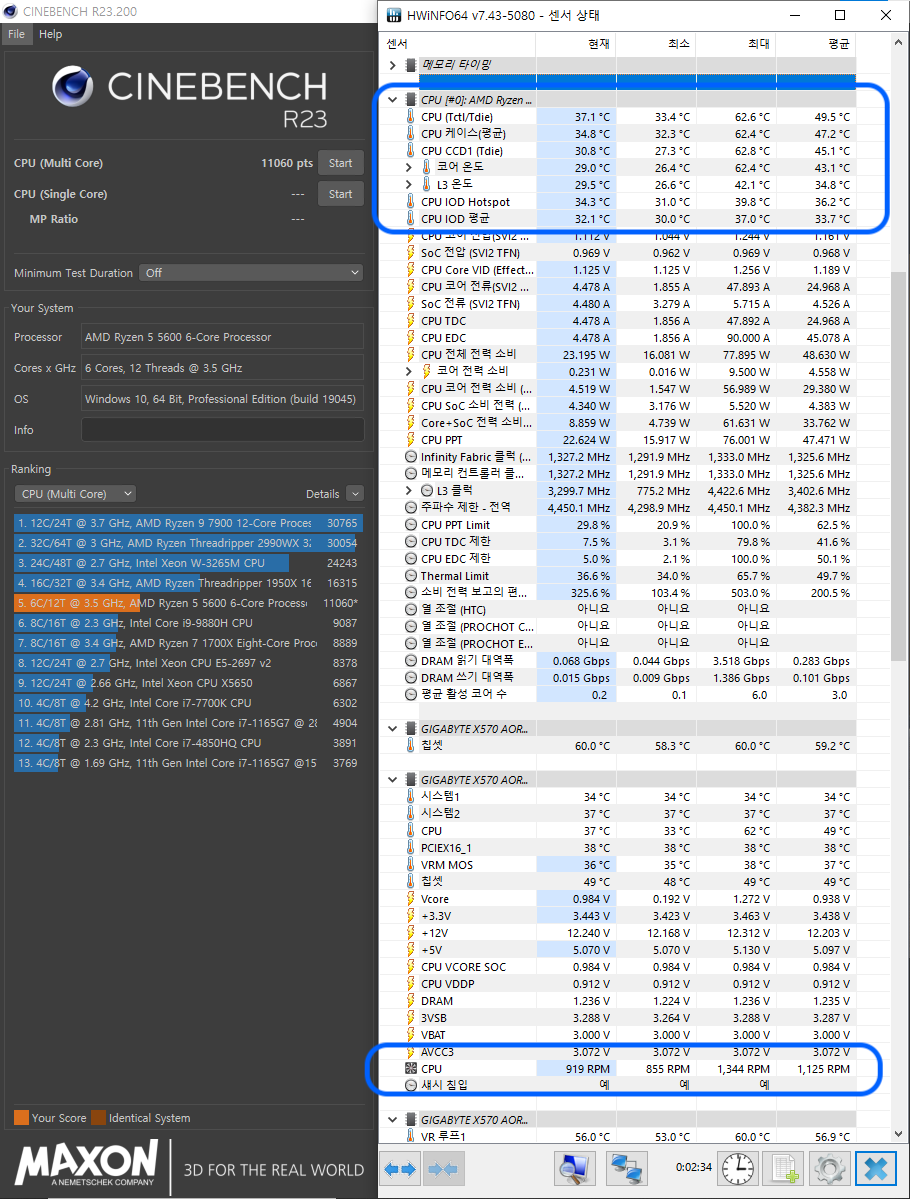Viewport: 910px width, 1199px height.
Task: Select ranking entry Intel Xeon W-3265M CPU
Action: (188, 563)
